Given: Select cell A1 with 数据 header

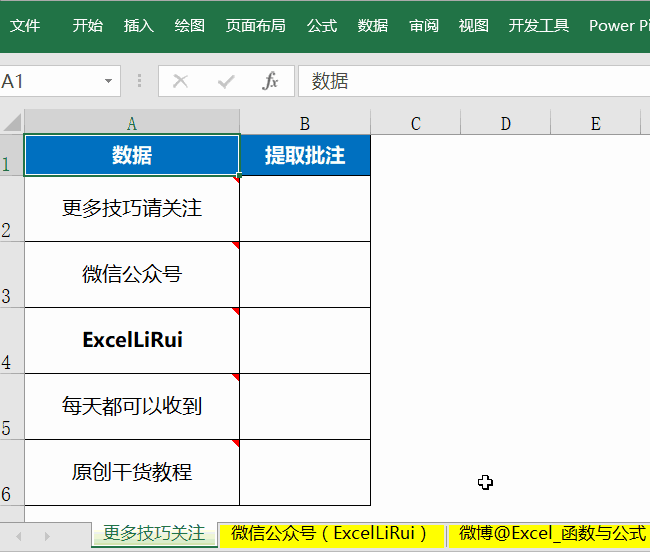Looking at the screenshot, I should 132,155.
